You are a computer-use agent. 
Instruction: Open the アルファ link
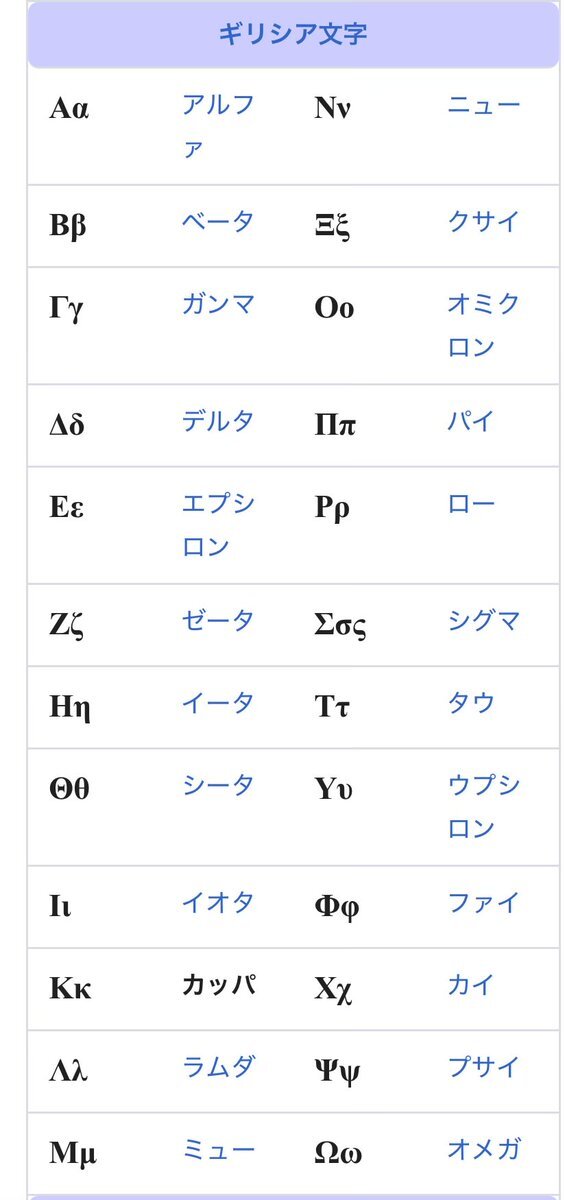218,126
